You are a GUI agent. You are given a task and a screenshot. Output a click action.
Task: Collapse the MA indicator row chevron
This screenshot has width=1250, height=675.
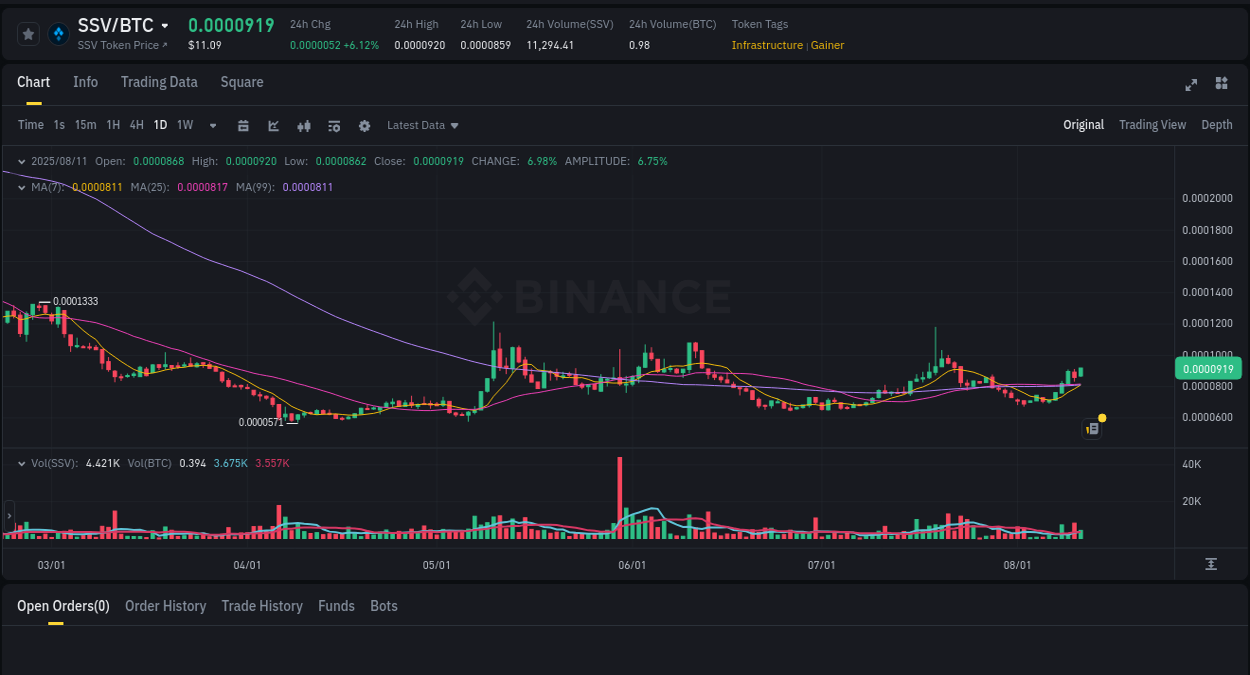(x=21, y=185)
